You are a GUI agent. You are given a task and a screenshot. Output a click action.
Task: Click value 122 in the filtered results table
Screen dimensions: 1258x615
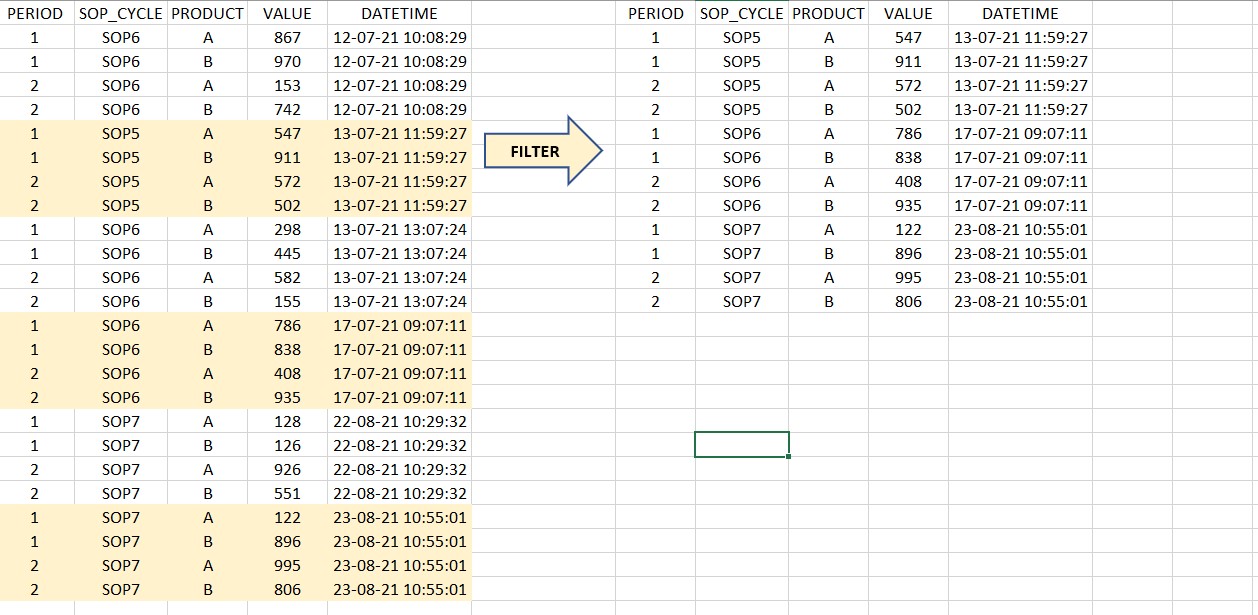[908, 229]
